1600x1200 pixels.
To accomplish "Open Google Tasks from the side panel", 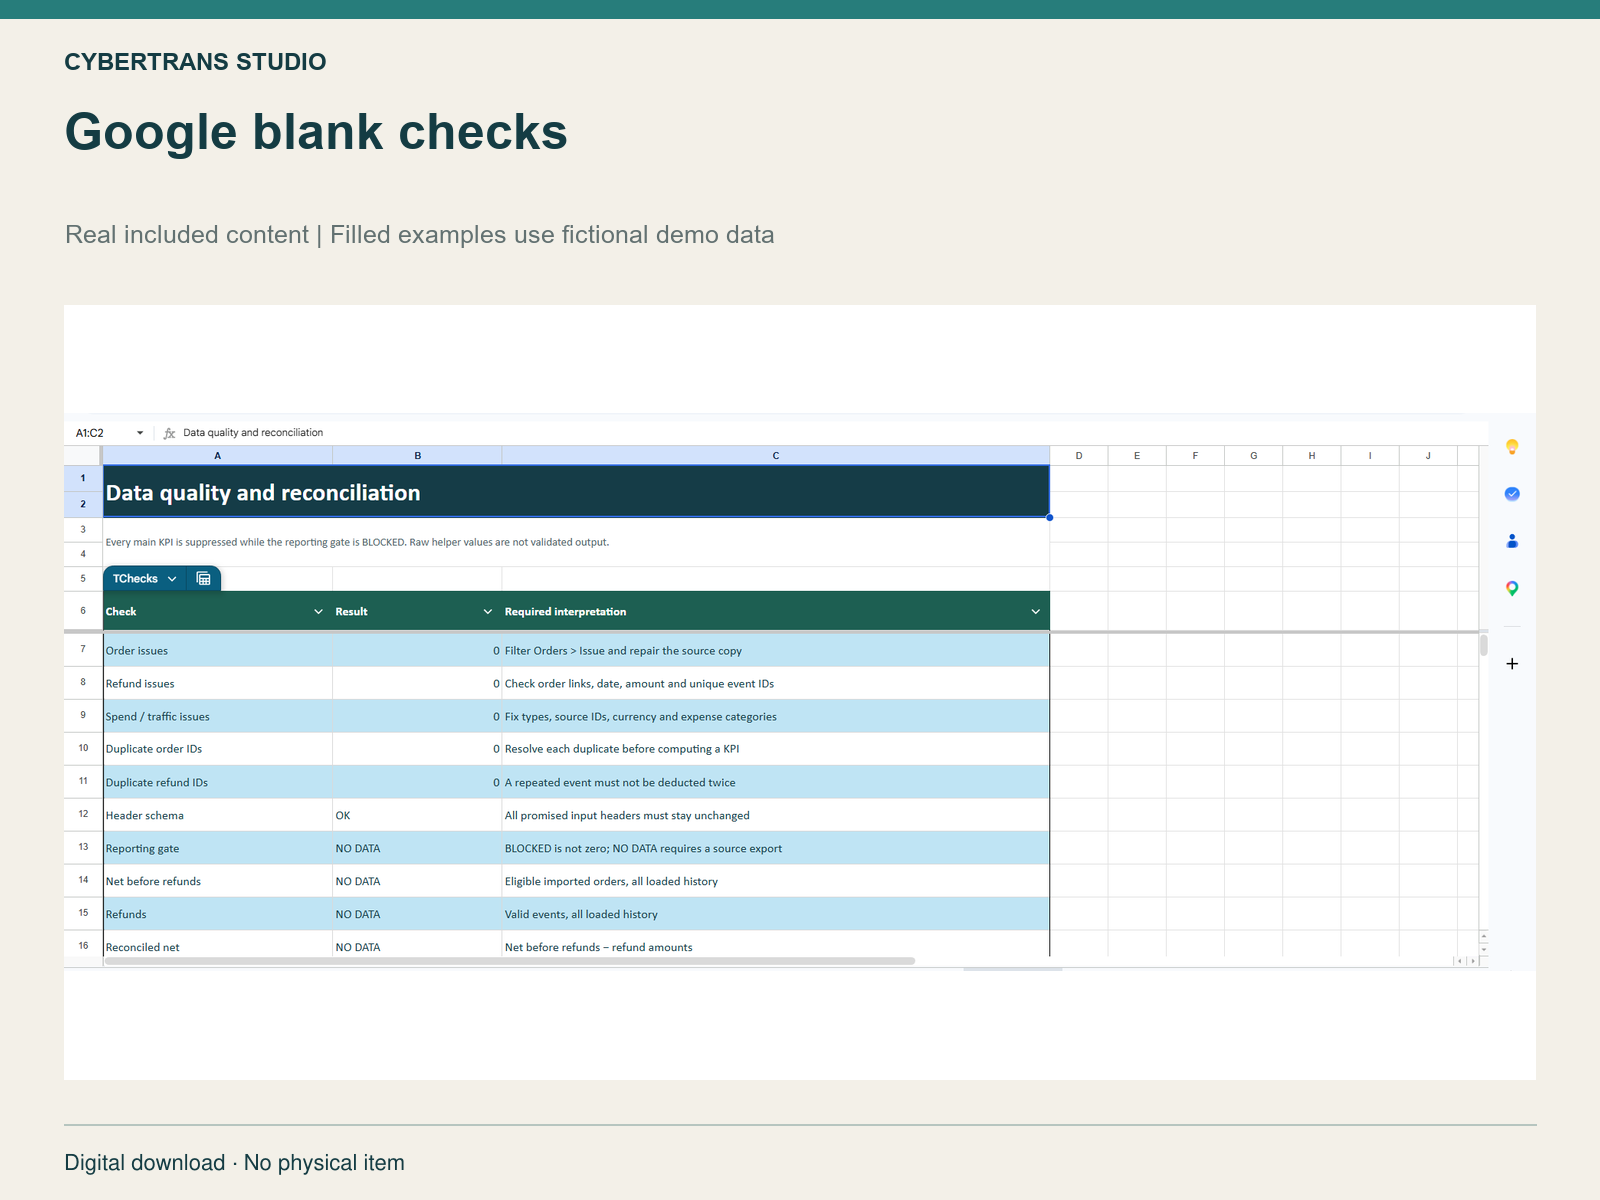I will pyautogui.click(x=1512, y=494).
